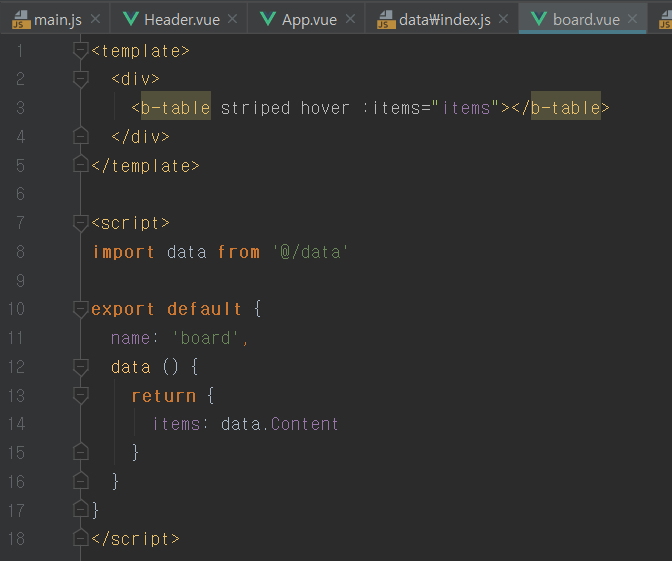
Task: Click the export keyword on line 10
Action: 123,309
